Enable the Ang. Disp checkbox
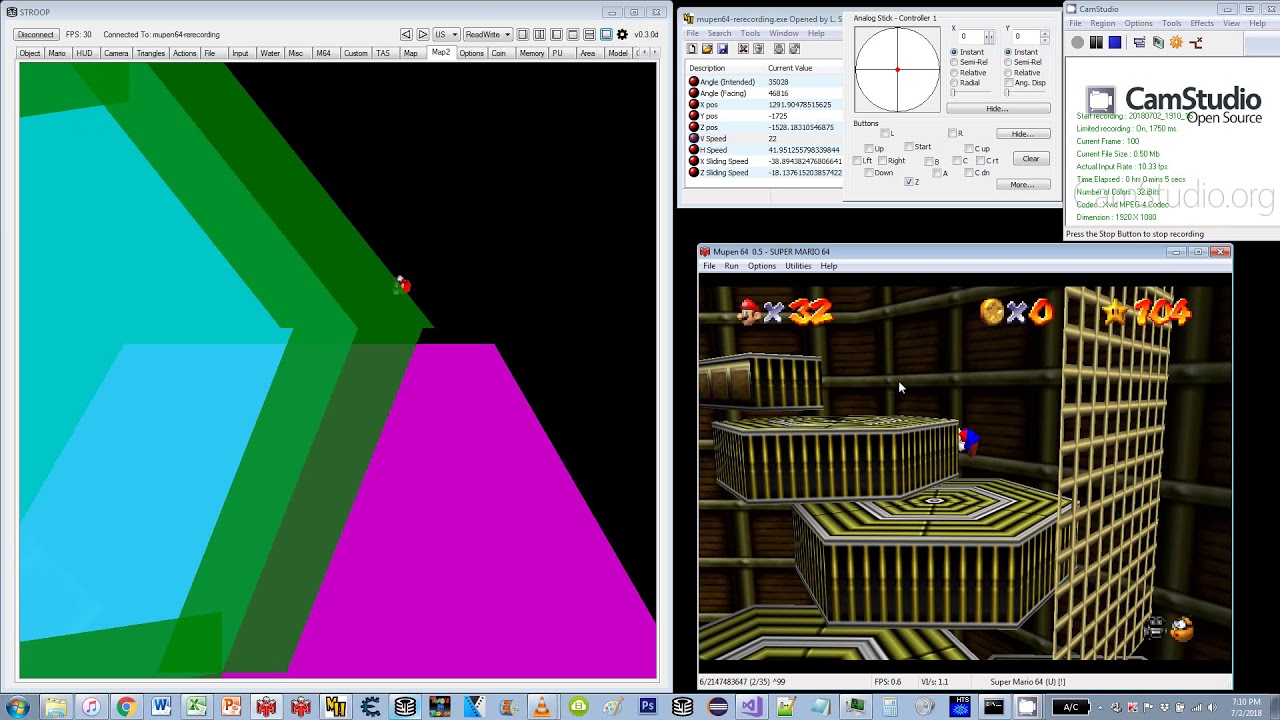This screenshot has width=1280, height=720. click(1009, 83)
